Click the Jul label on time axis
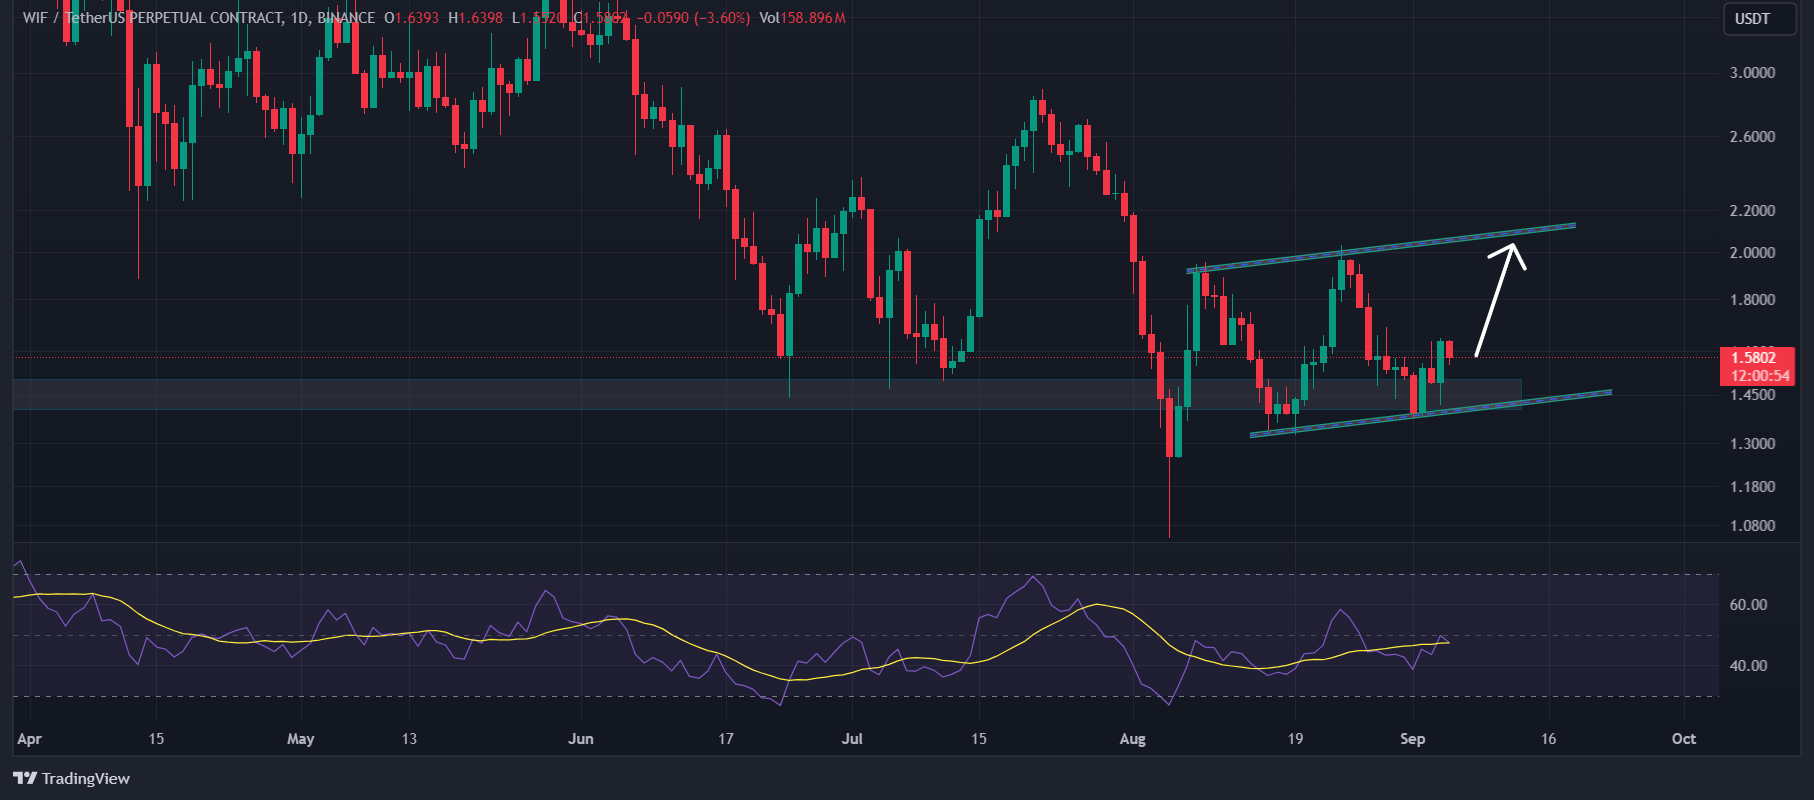 tap(852, 739)
